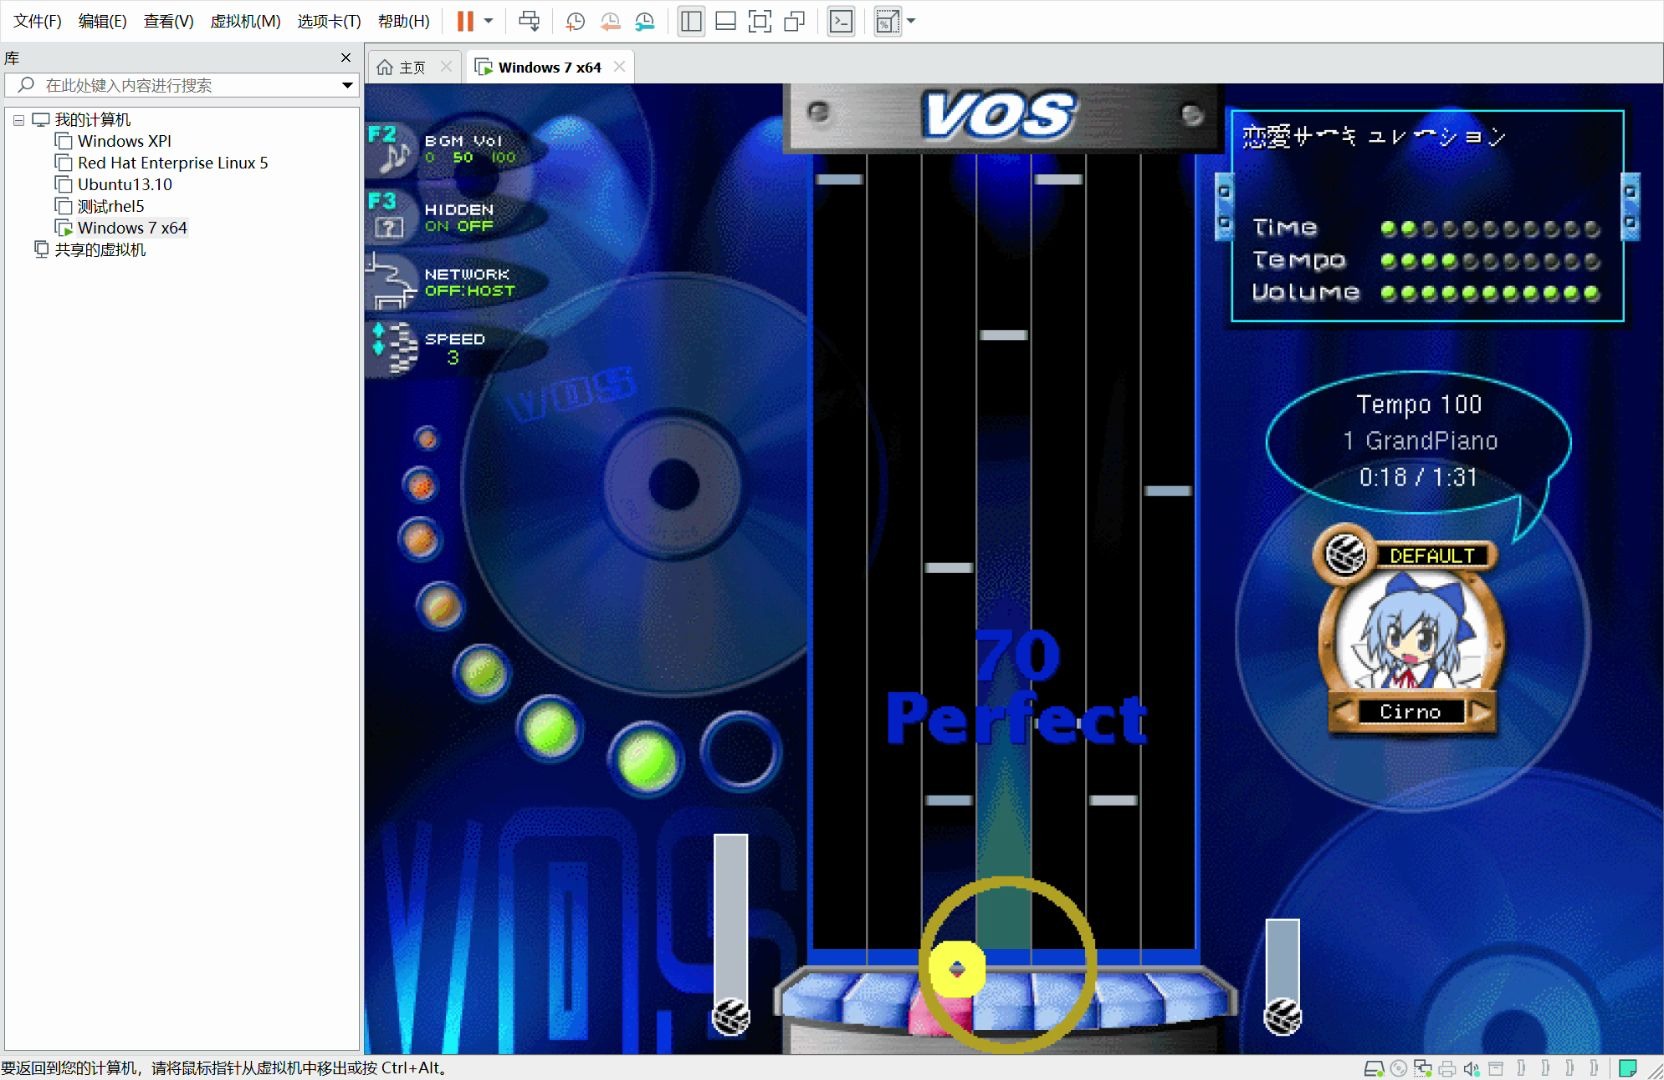This screenshot has height=1080, width=1664.
Task: Click the Network connection icon
Action: 391,281
